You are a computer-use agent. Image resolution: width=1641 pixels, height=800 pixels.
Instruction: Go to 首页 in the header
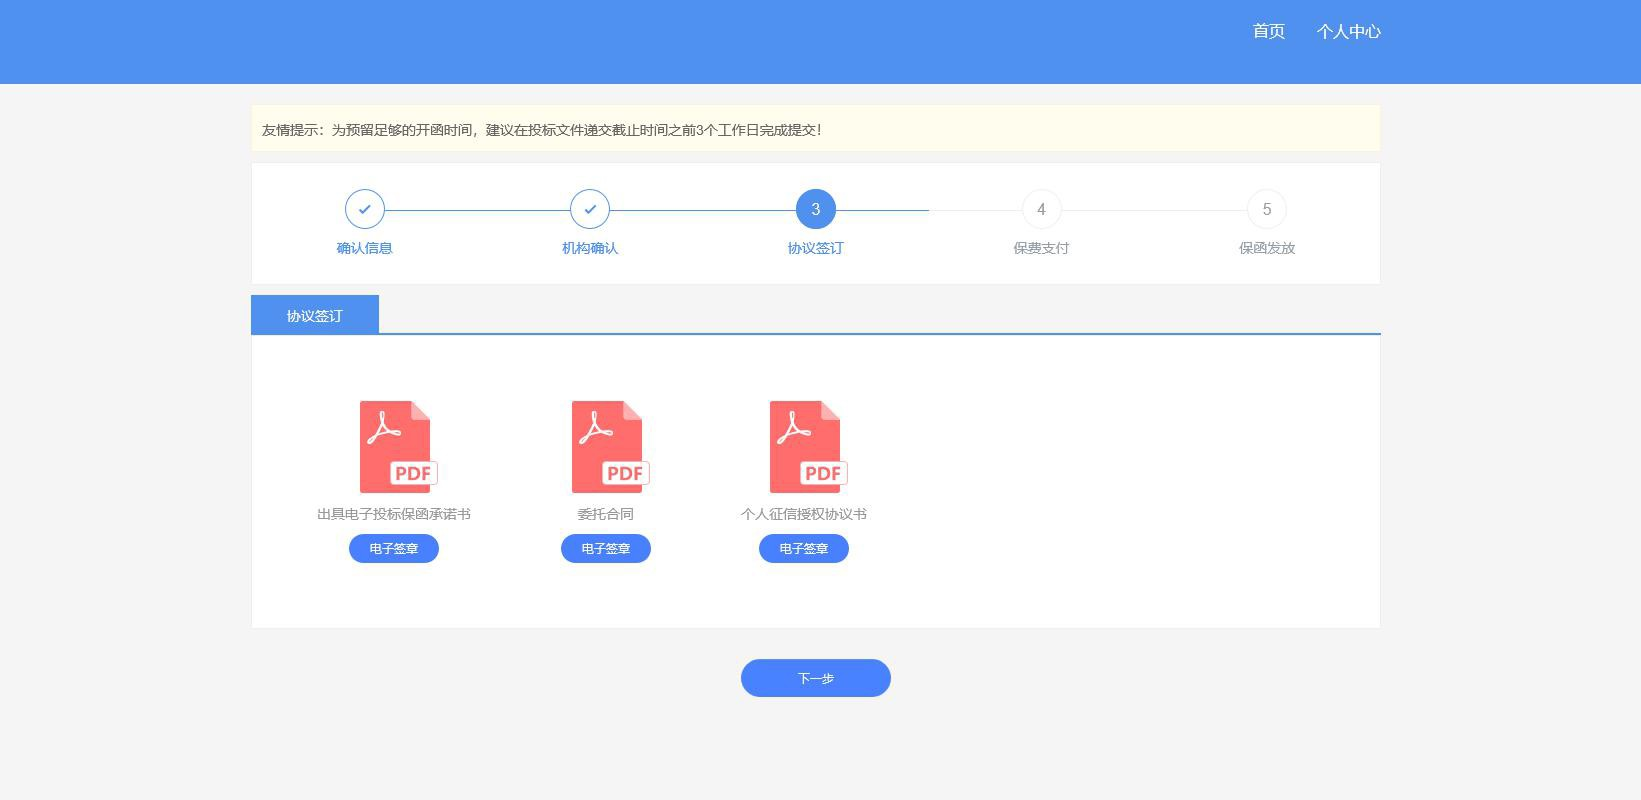(1269, 31)
